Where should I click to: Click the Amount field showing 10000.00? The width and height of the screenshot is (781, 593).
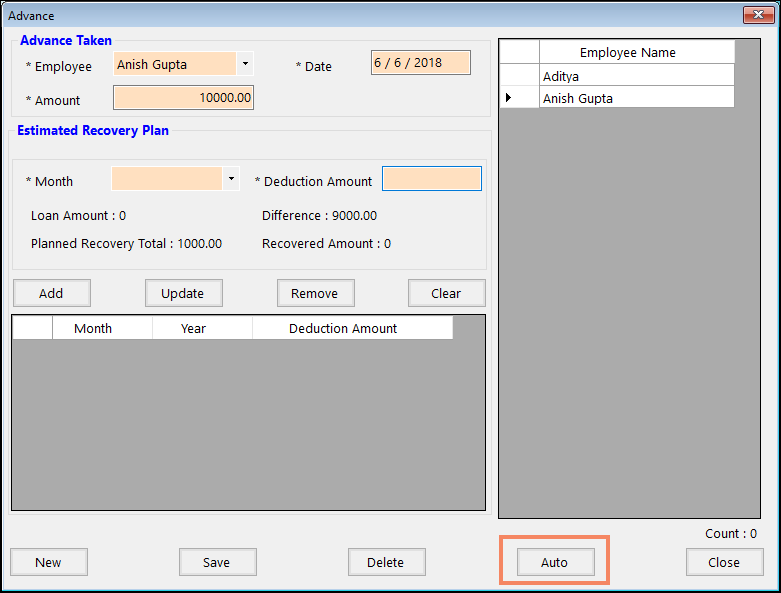[183, 98]
